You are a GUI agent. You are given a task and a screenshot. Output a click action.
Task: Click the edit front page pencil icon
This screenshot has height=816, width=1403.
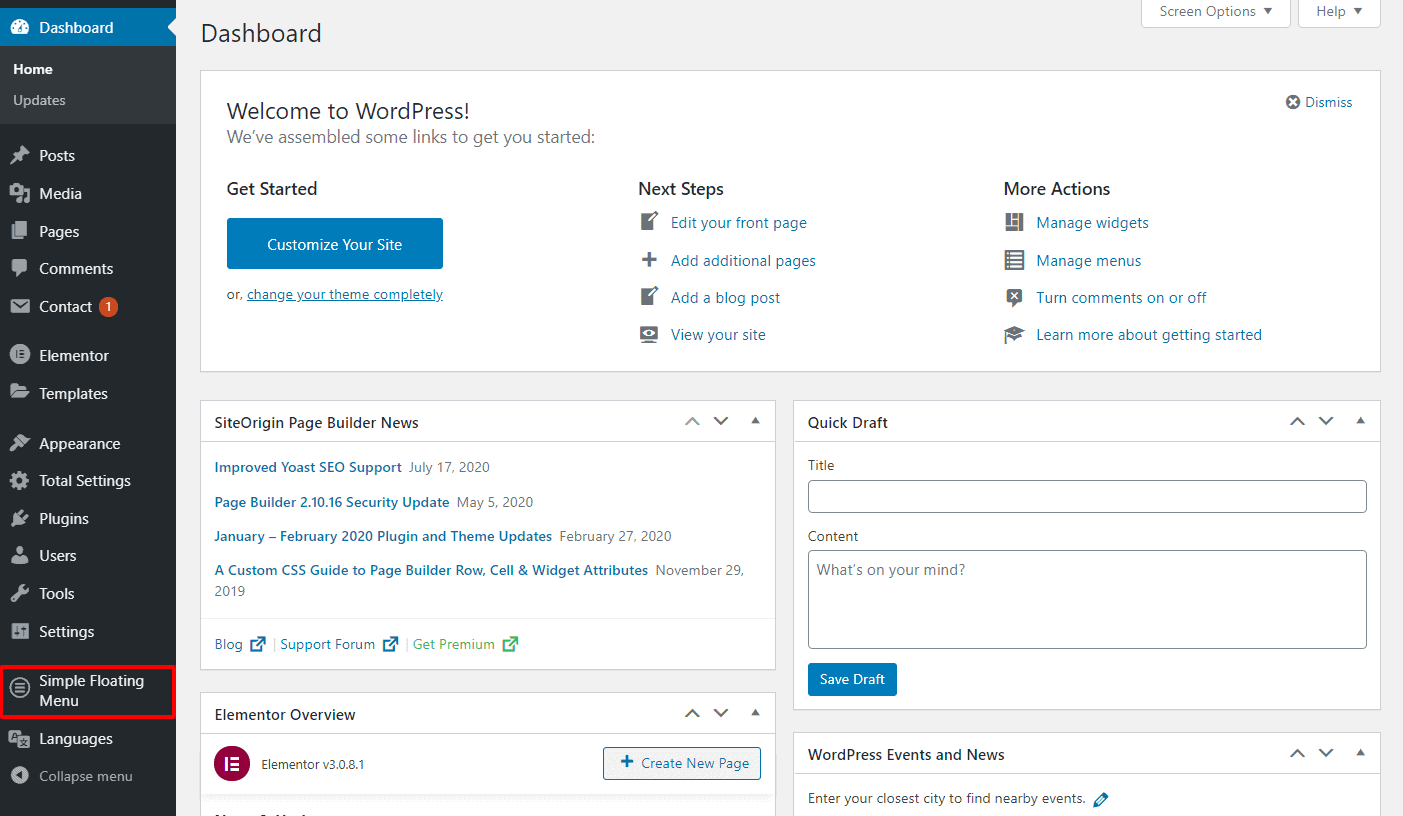650,222
